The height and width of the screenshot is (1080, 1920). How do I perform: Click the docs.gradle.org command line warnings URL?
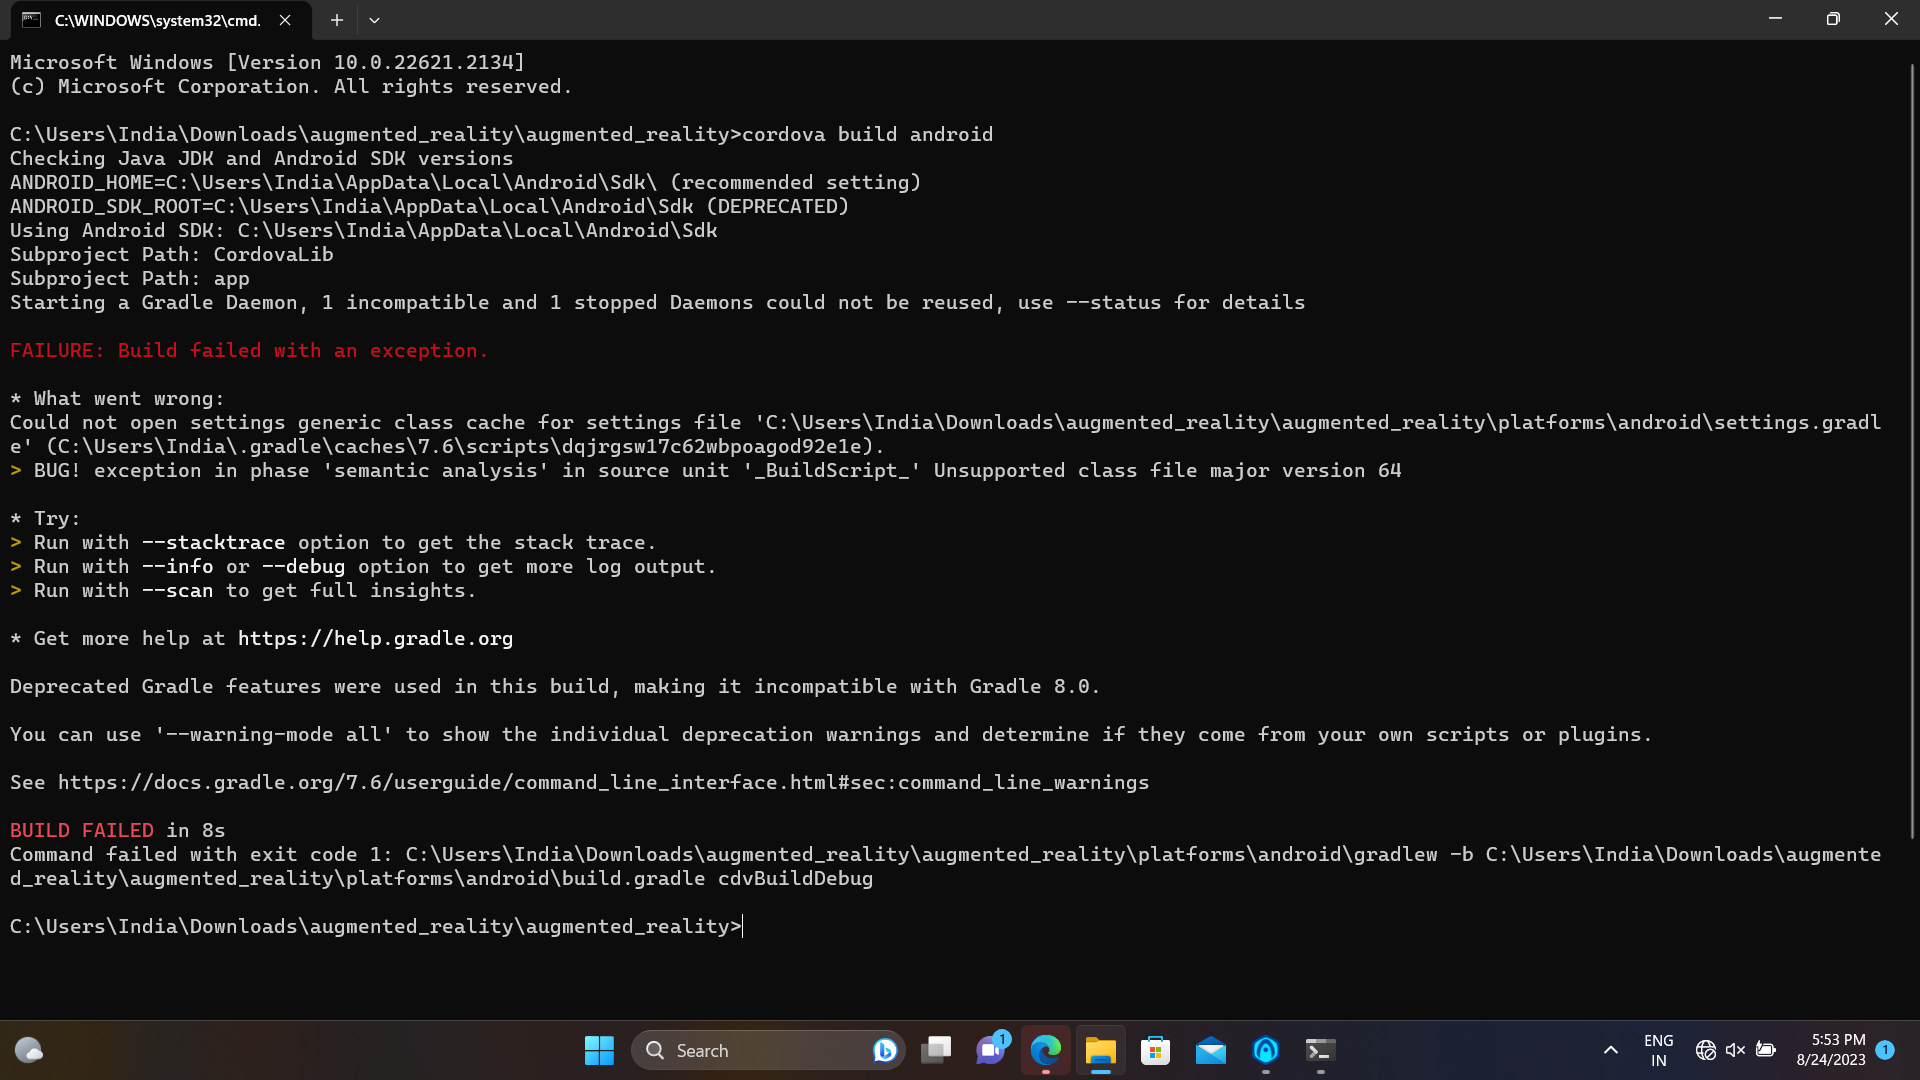pos(603,783)
